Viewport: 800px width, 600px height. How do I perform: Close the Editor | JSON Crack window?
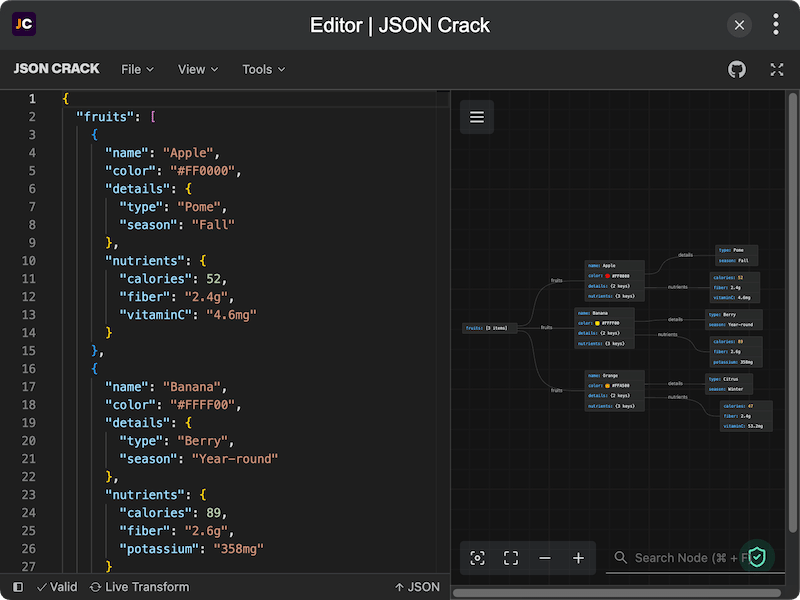pyautogui.click(x=739, y=25)
